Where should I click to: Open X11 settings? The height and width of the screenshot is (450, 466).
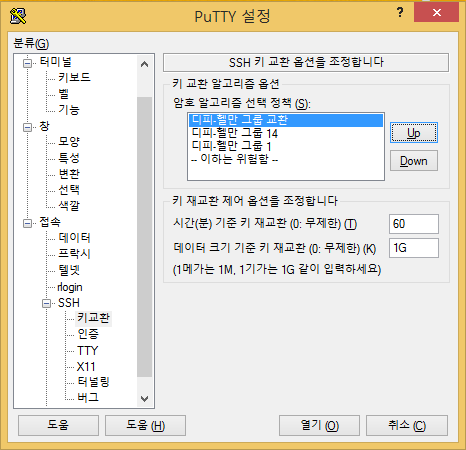[86, 367]
